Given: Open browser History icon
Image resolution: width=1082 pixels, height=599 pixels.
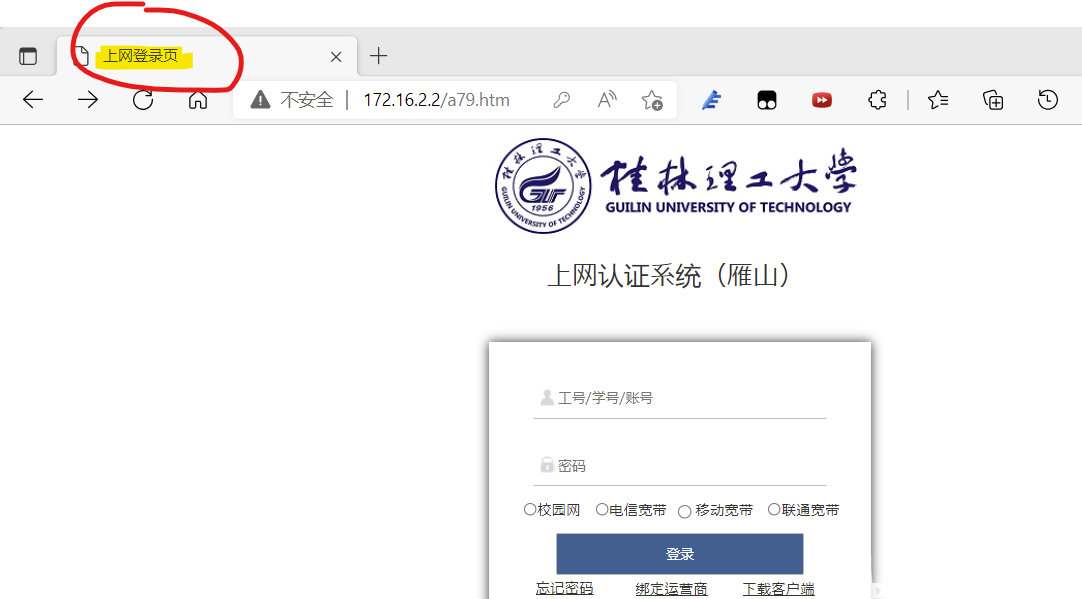Looking at the screenshot, I should tap(1047, 100).
